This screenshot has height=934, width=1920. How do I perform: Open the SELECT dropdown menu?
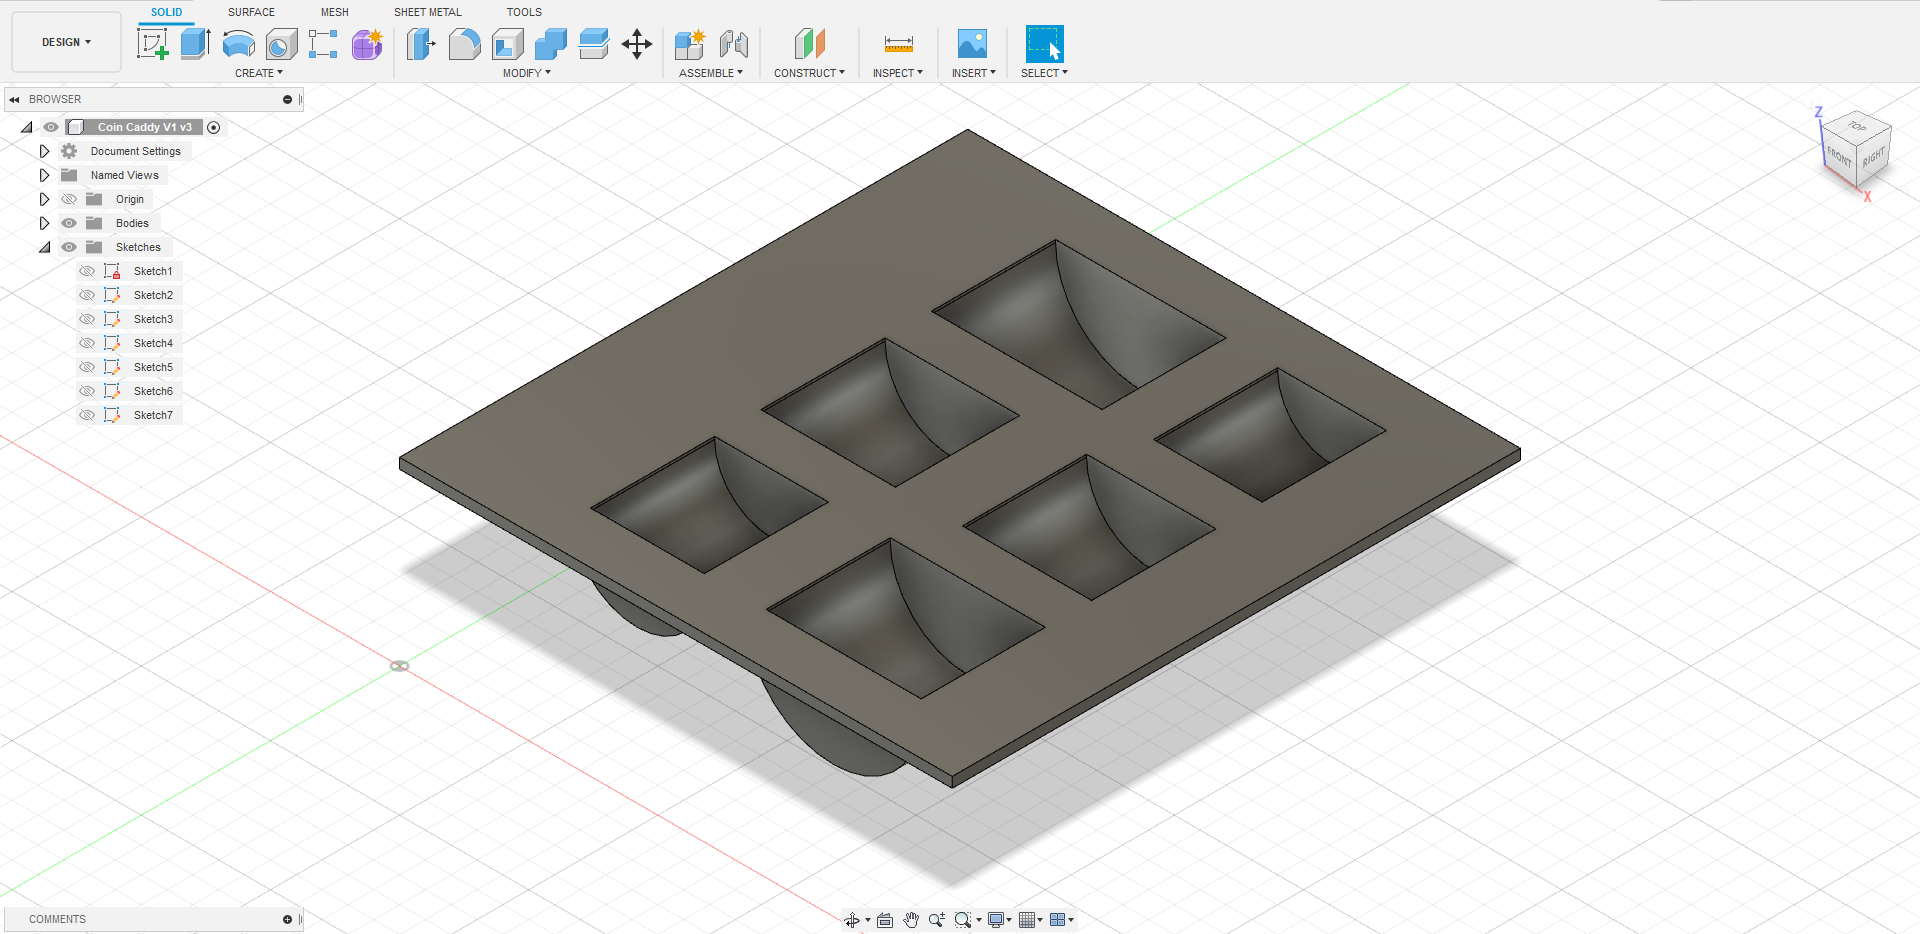[x=1044, y=73]
